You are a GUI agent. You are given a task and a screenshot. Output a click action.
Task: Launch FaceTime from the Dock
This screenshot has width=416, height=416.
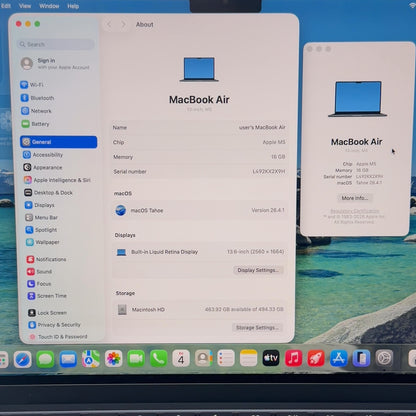point(136,359)
